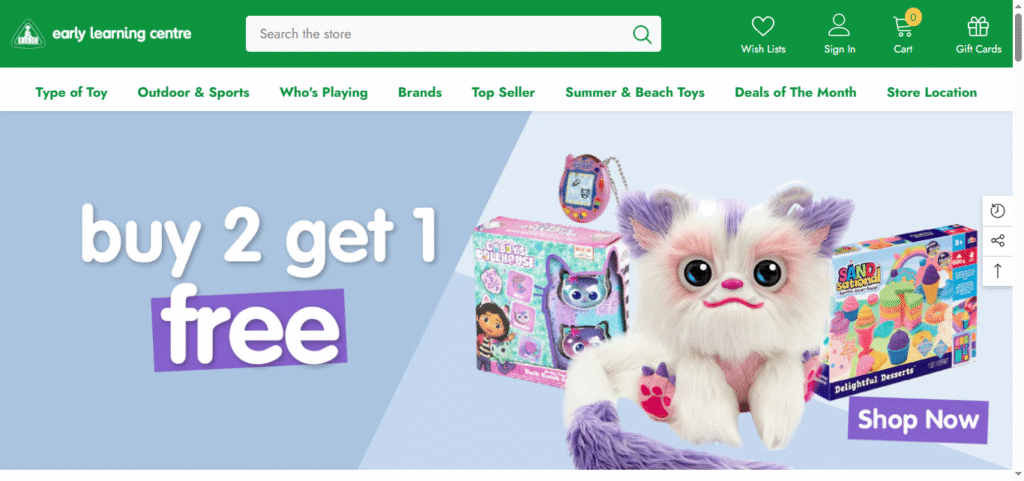Viewport: 1024px width, 481px height.
Task: Go to Summer & Beach Toys
Action: click(635, 93)
